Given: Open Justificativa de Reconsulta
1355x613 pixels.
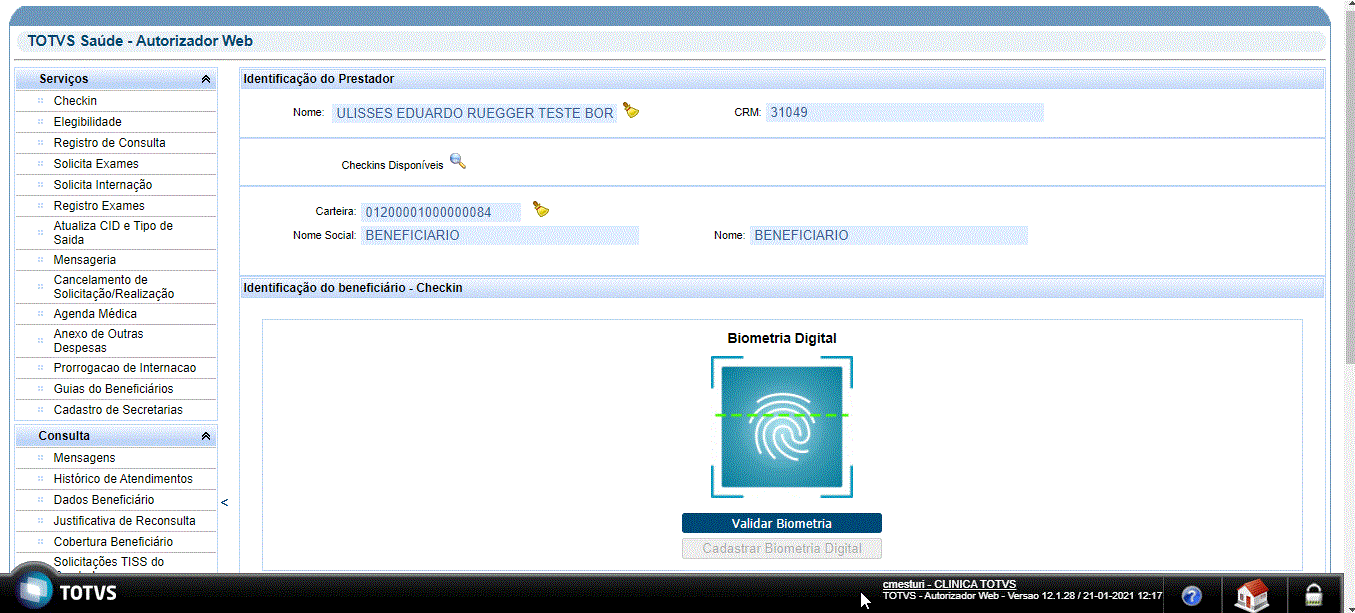Looking at the screenshot, I should pyautogui.click(x=125, y=521).
